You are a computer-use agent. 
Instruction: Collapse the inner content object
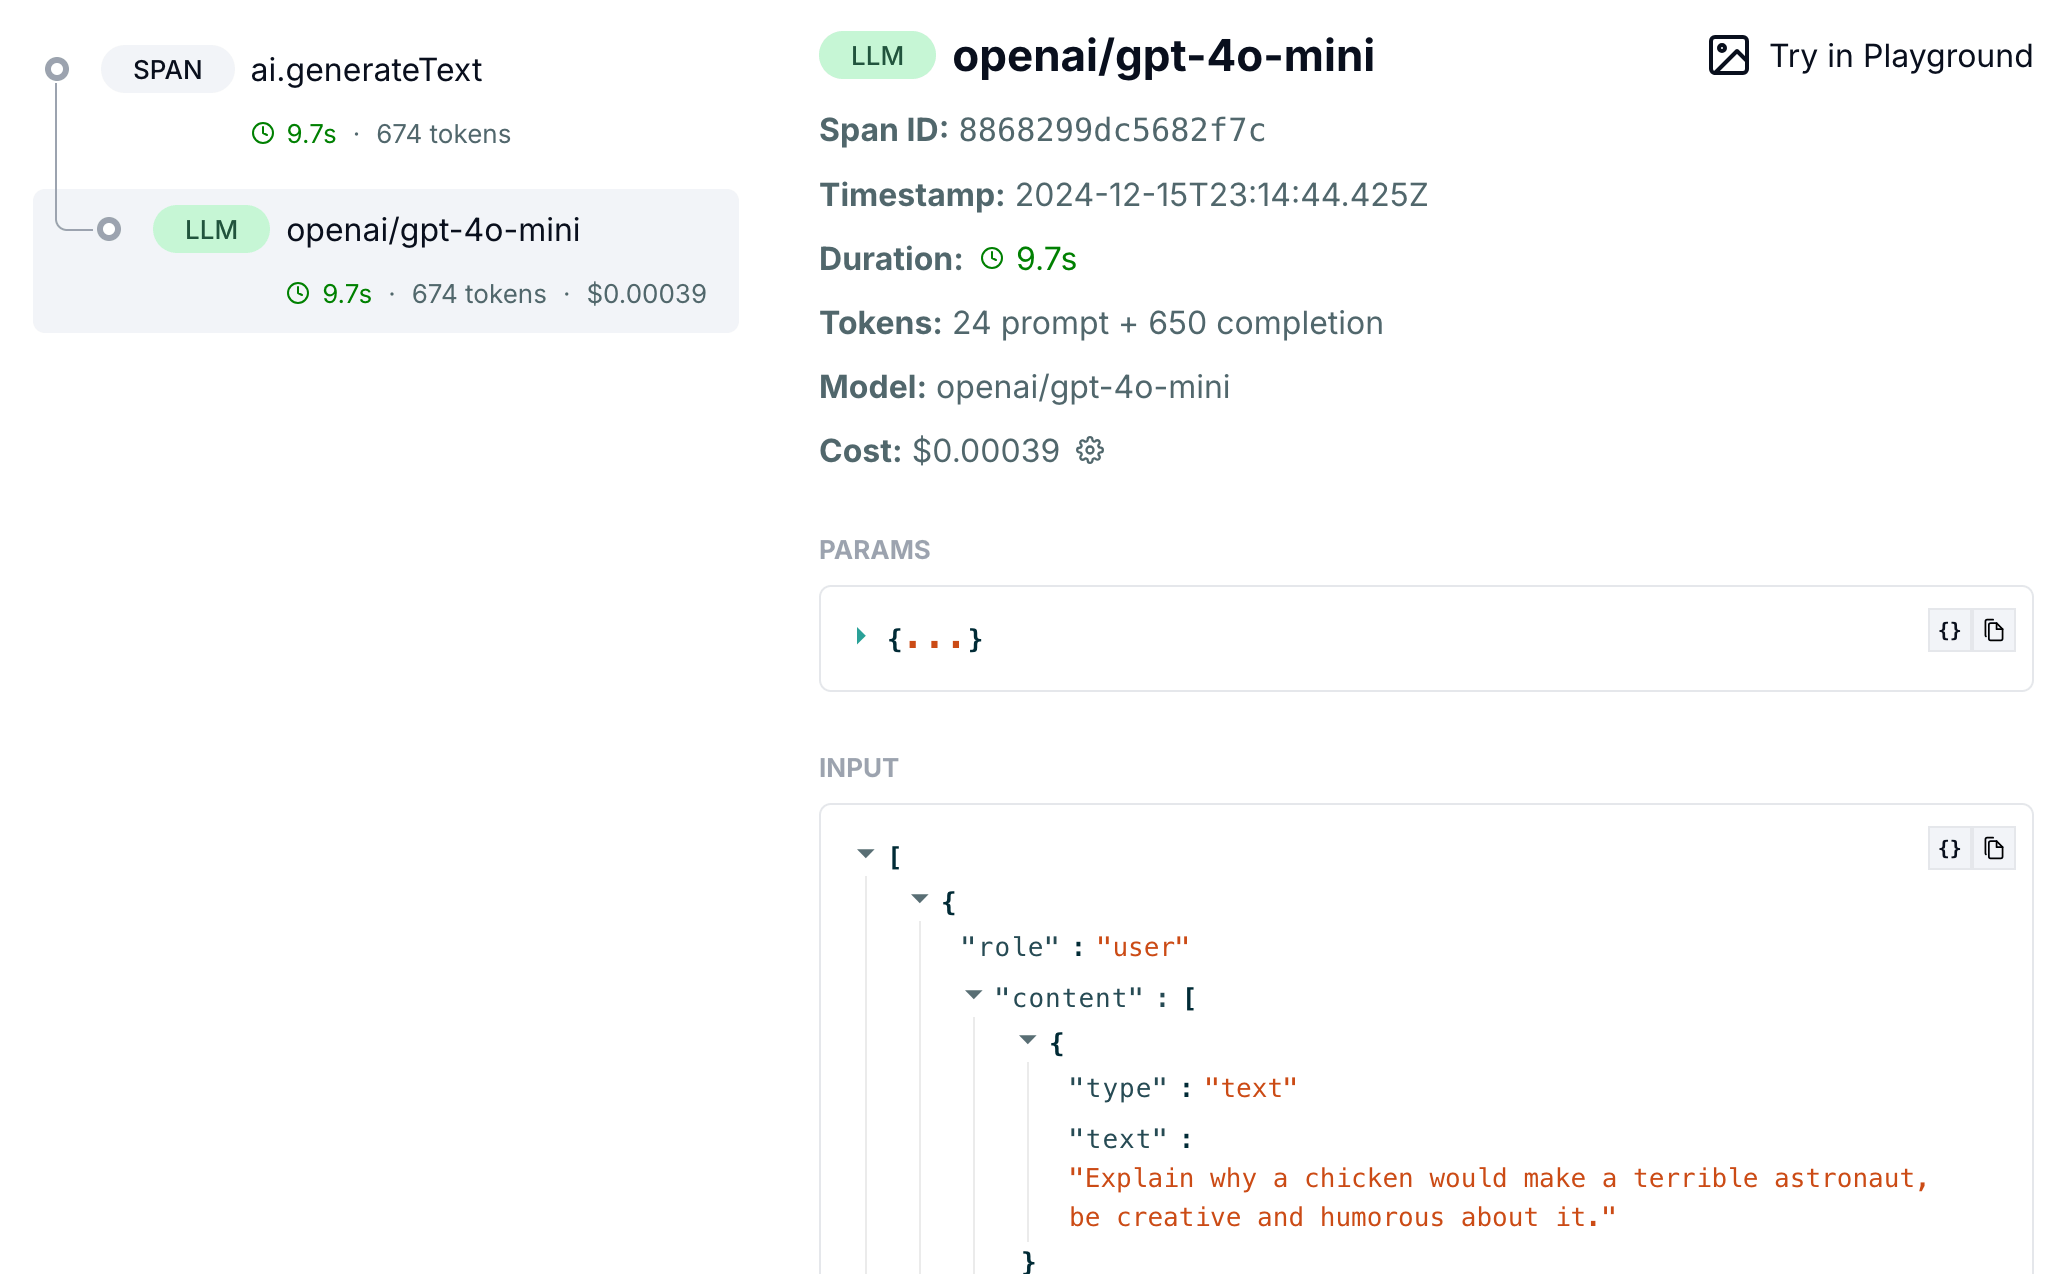click(x=1028, y=1040)
